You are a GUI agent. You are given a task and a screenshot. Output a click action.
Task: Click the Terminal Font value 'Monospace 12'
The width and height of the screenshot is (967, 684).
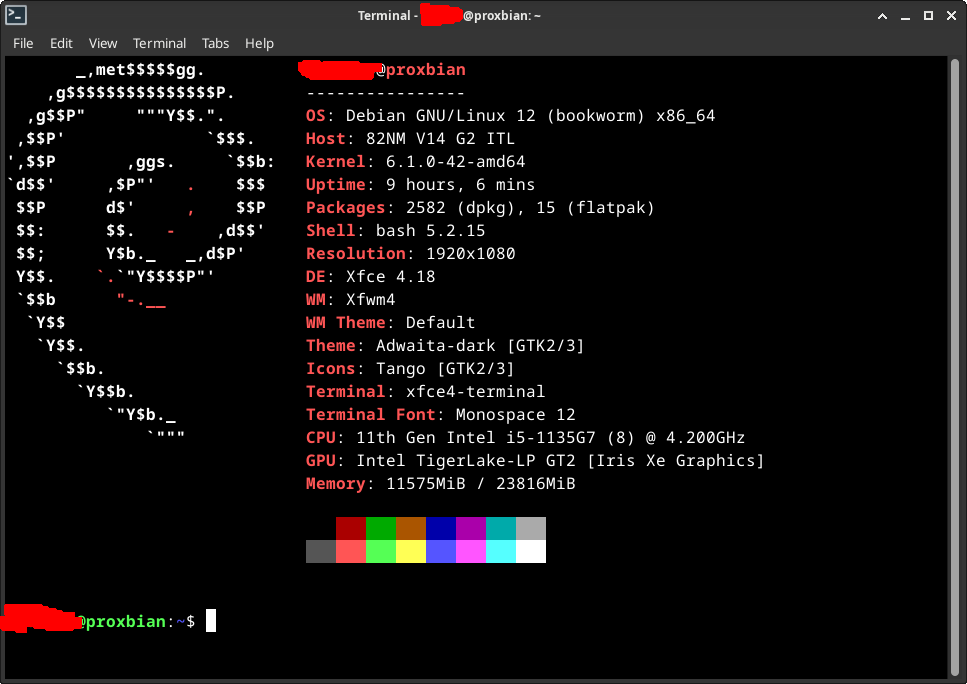pyautogui.click(x=516, y=414)
